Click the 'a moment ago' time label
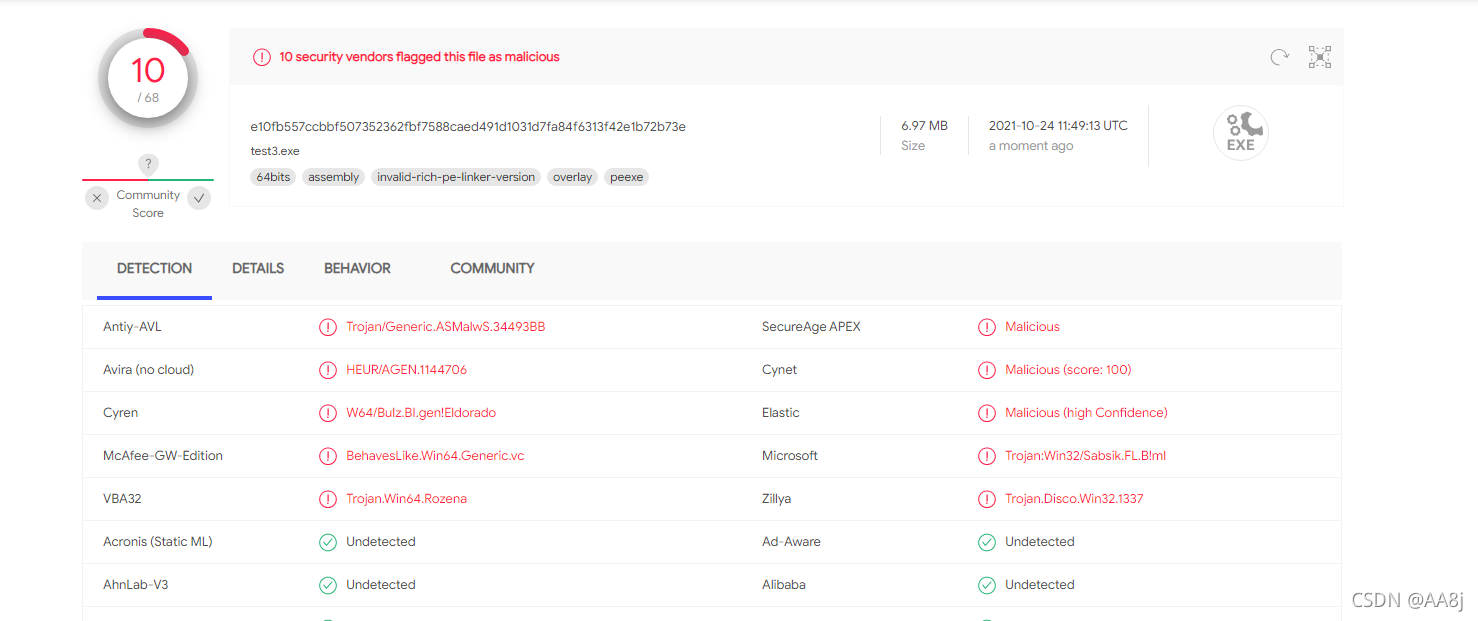Viewport: 1478px width, 621px height. tap(1031, 146)
